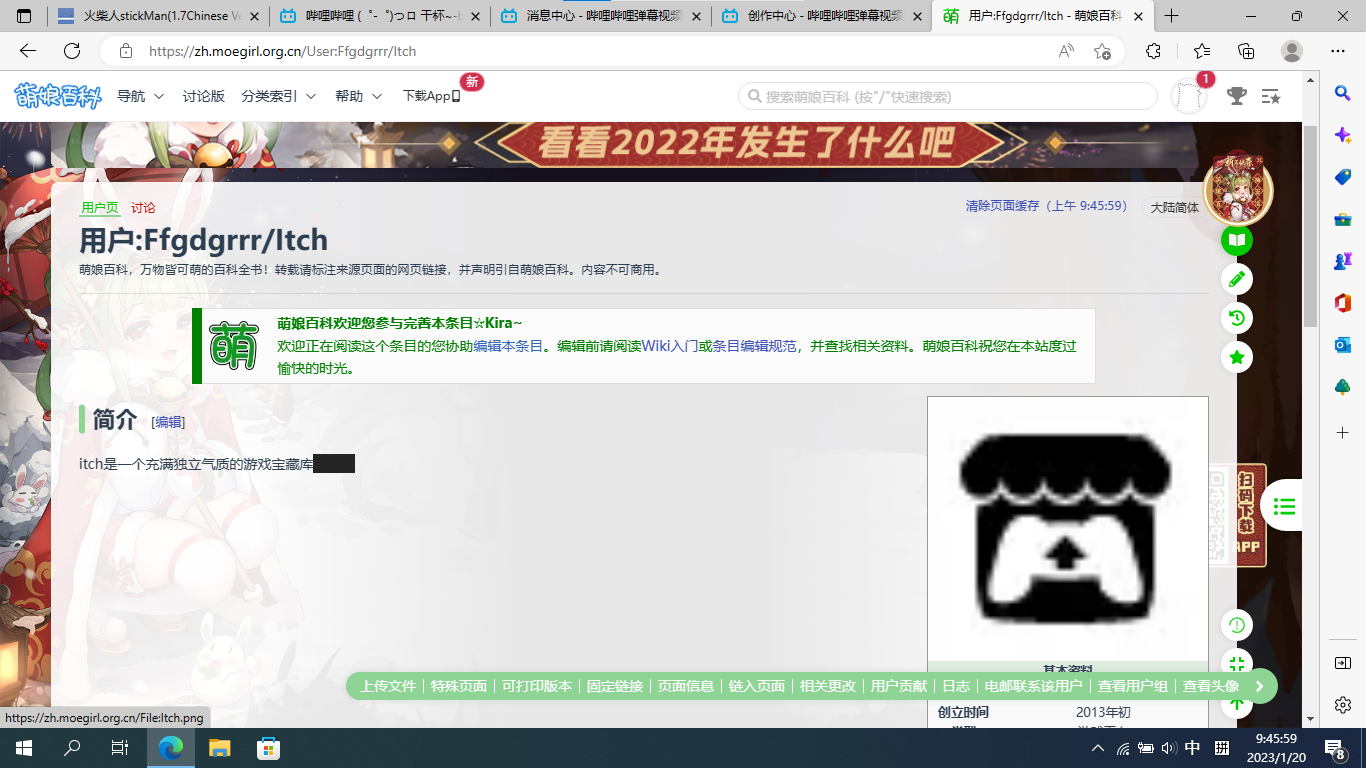Switch to the 讨论 talk tab
This screenshot has width=1366, height=768.
click(x=143, y=208)
